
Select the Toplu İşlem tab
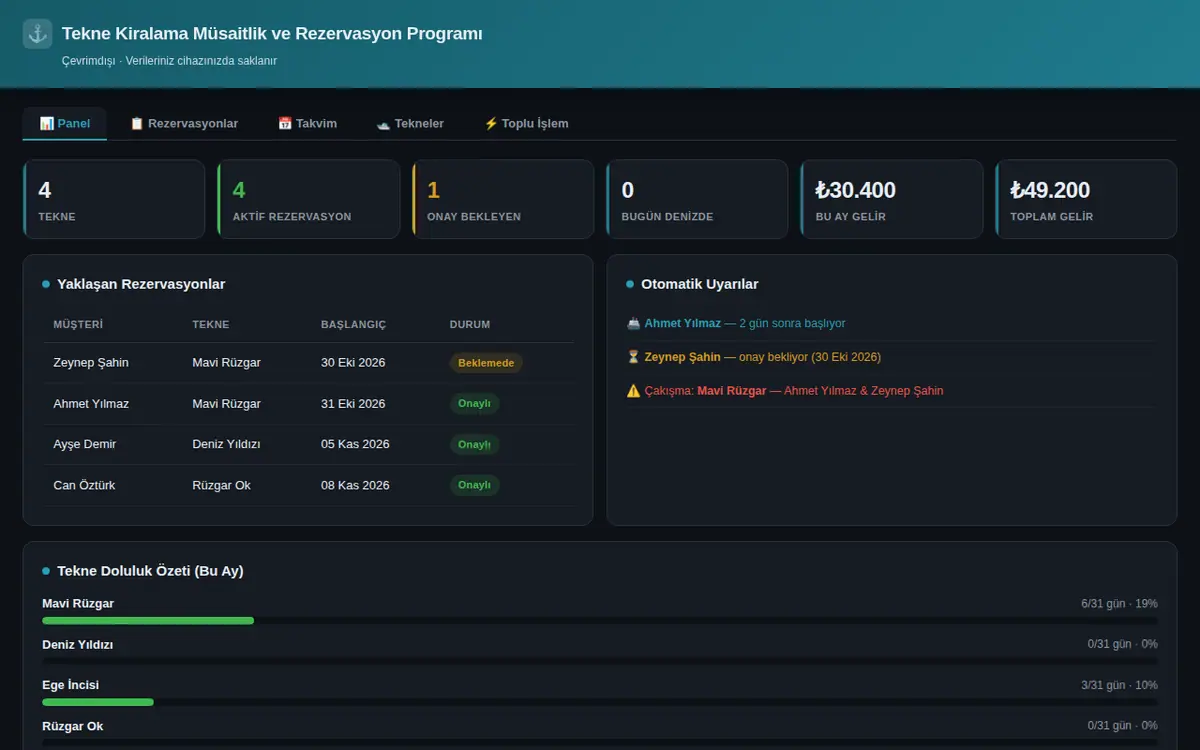point(526,124)
